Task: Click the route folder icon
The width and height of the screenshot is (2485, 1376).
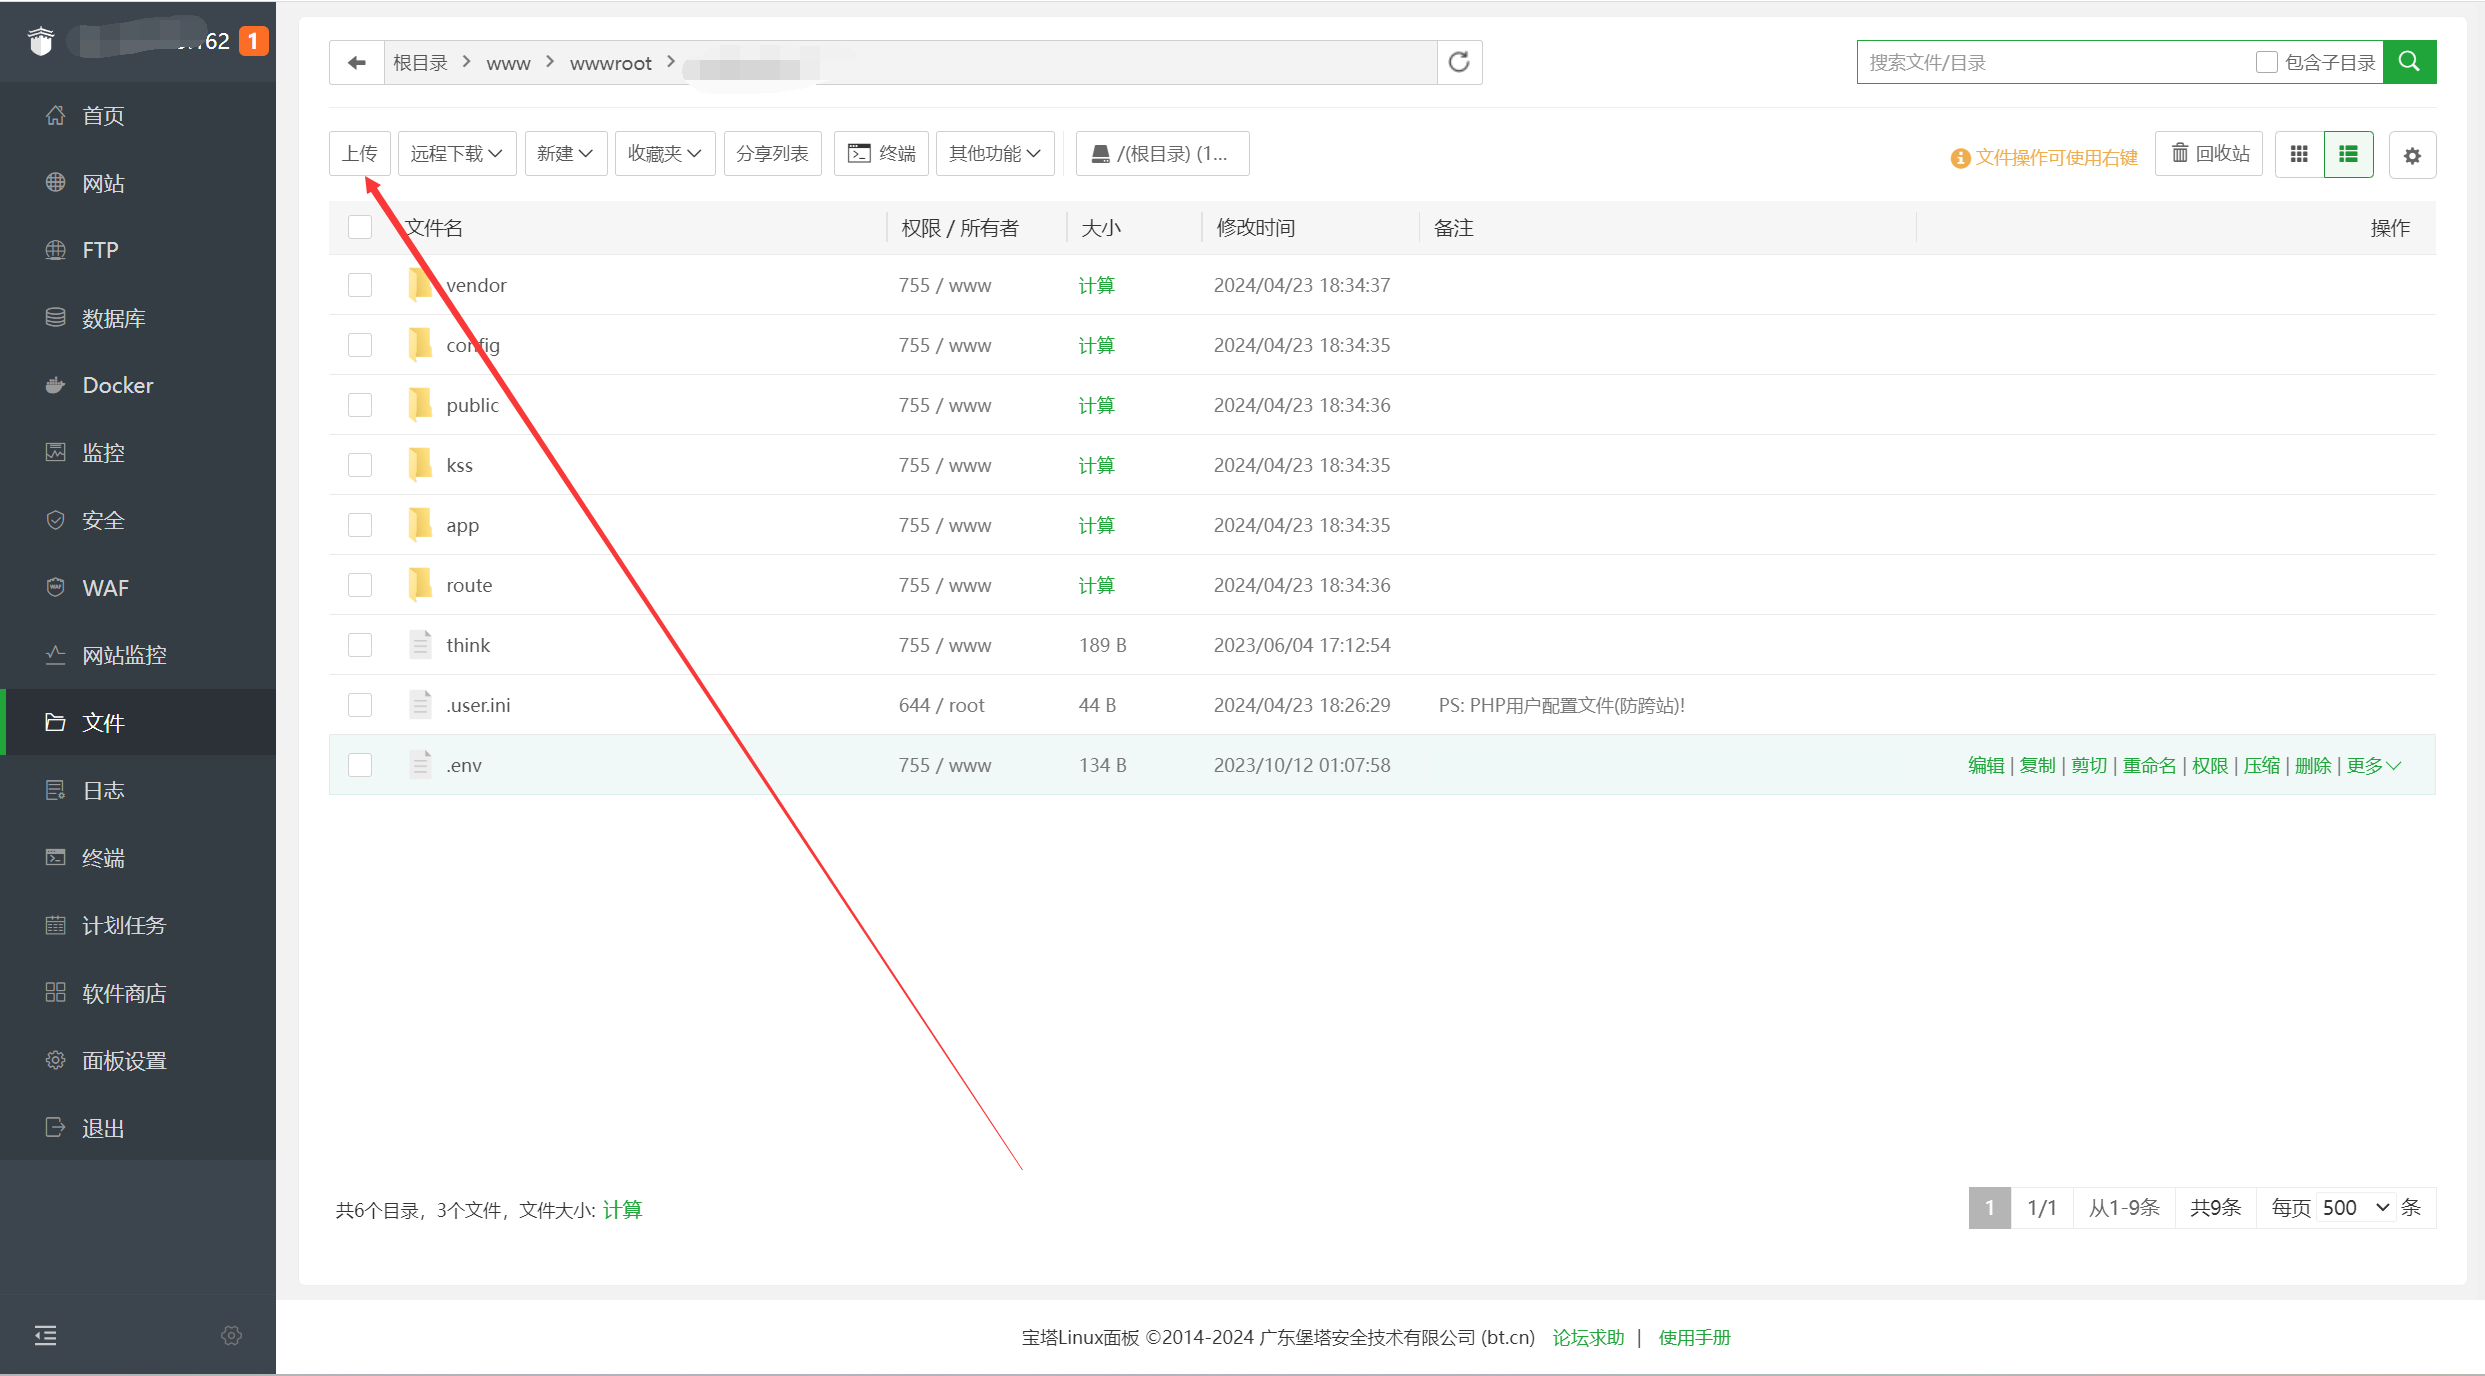Action: 421,585
